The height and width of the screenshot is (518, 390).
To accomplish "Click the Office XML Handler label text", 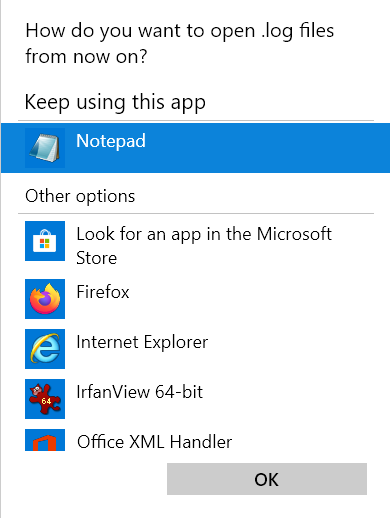I will [x=154, y=442].
